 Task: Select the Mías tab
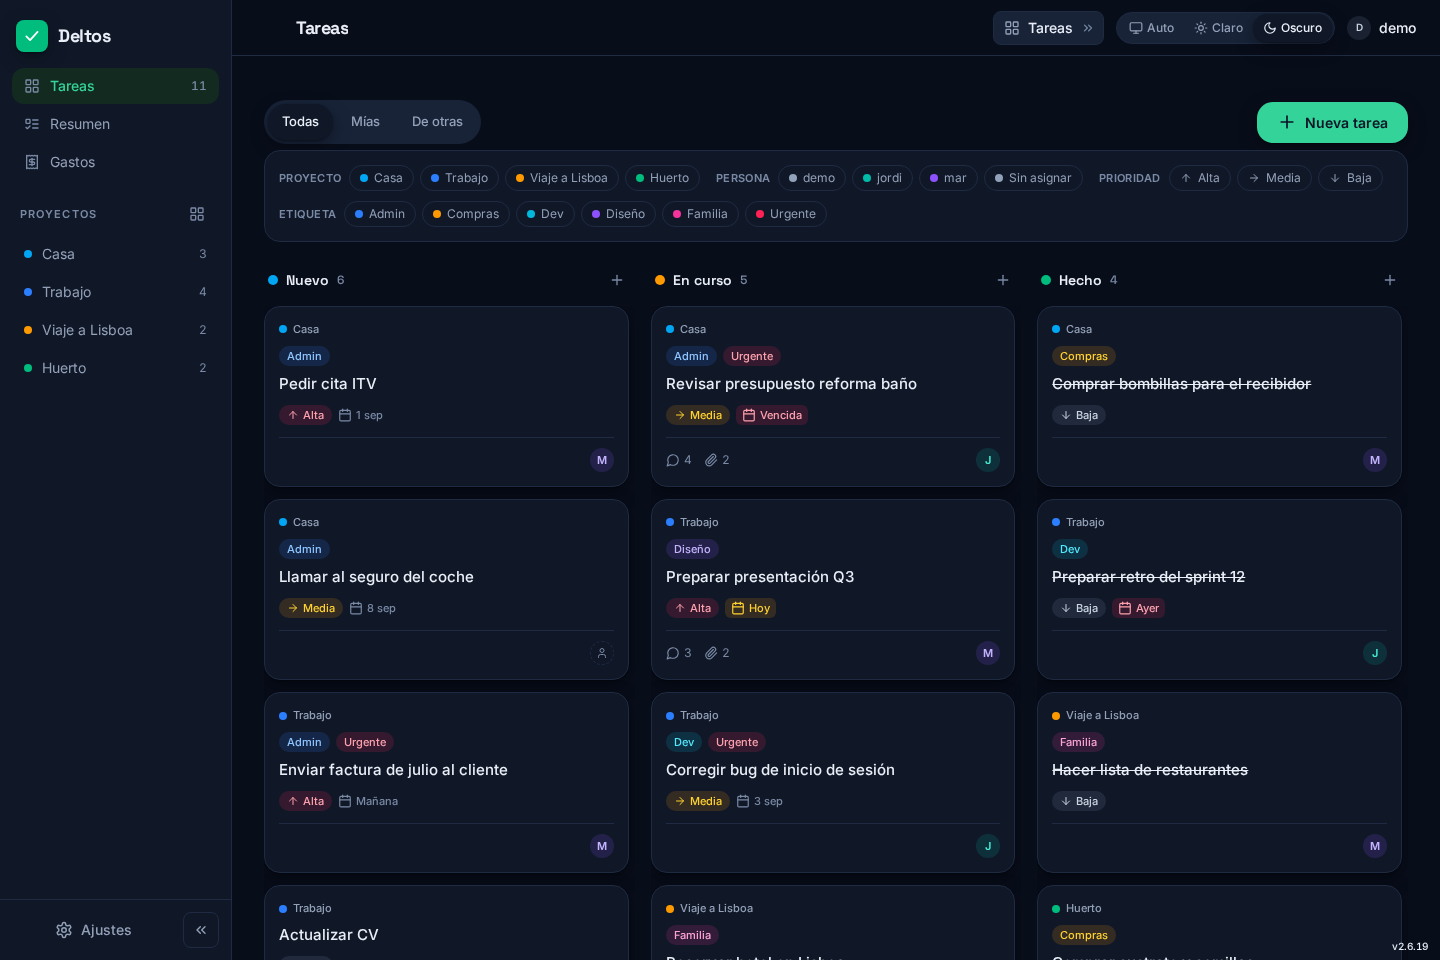(x=365, y=122)
